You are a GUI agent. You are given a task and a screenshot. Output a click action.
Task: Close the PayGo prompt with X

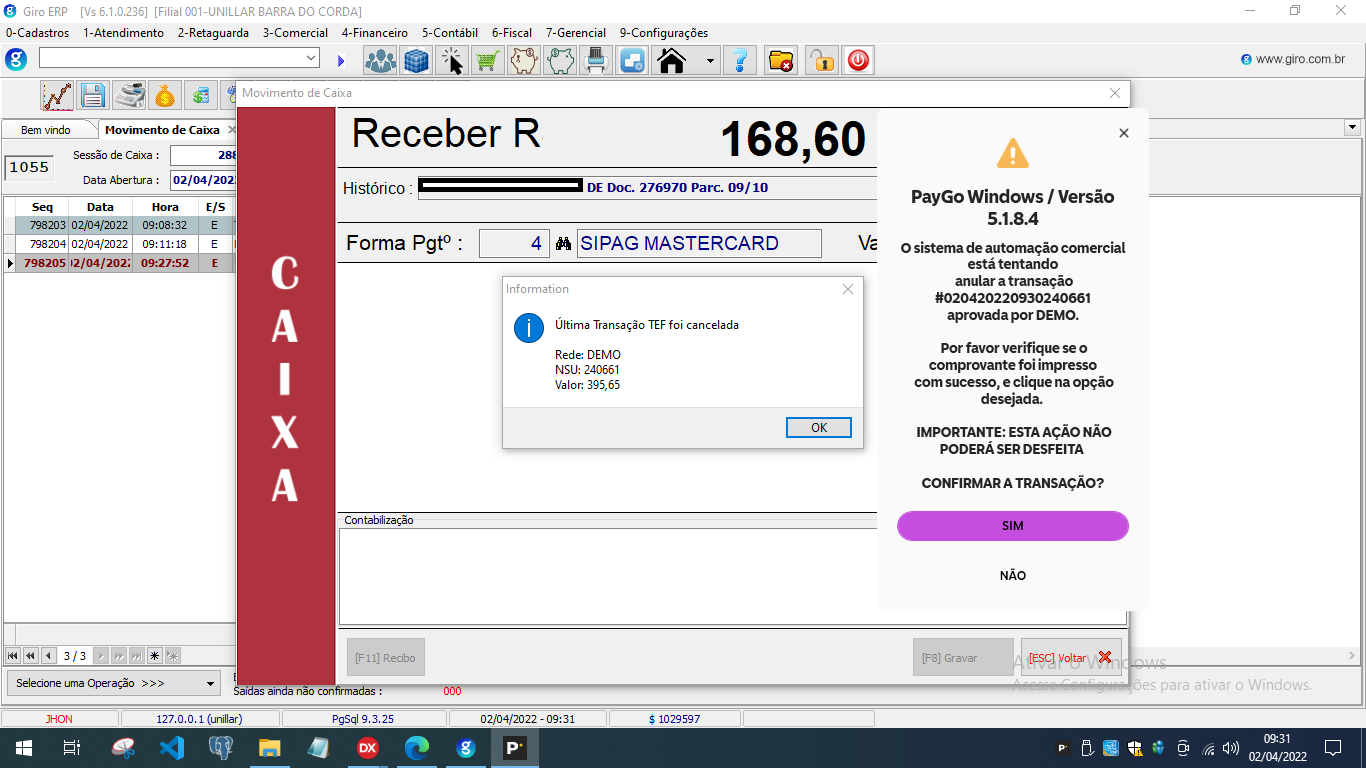pos(1123,133)
